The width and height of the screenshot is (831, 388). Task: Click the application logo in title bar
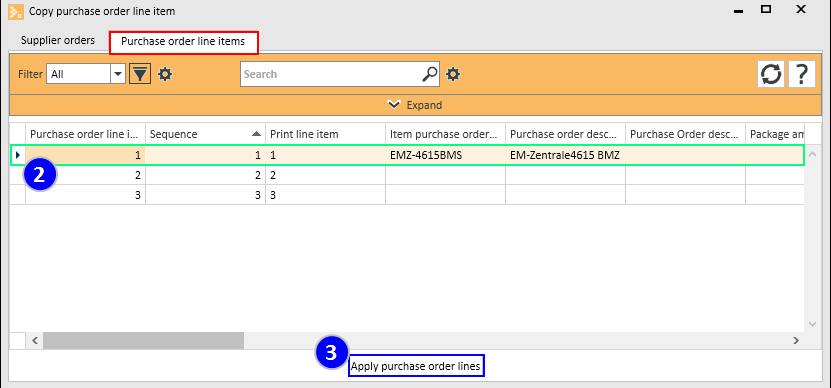click(x=16, y=11)
